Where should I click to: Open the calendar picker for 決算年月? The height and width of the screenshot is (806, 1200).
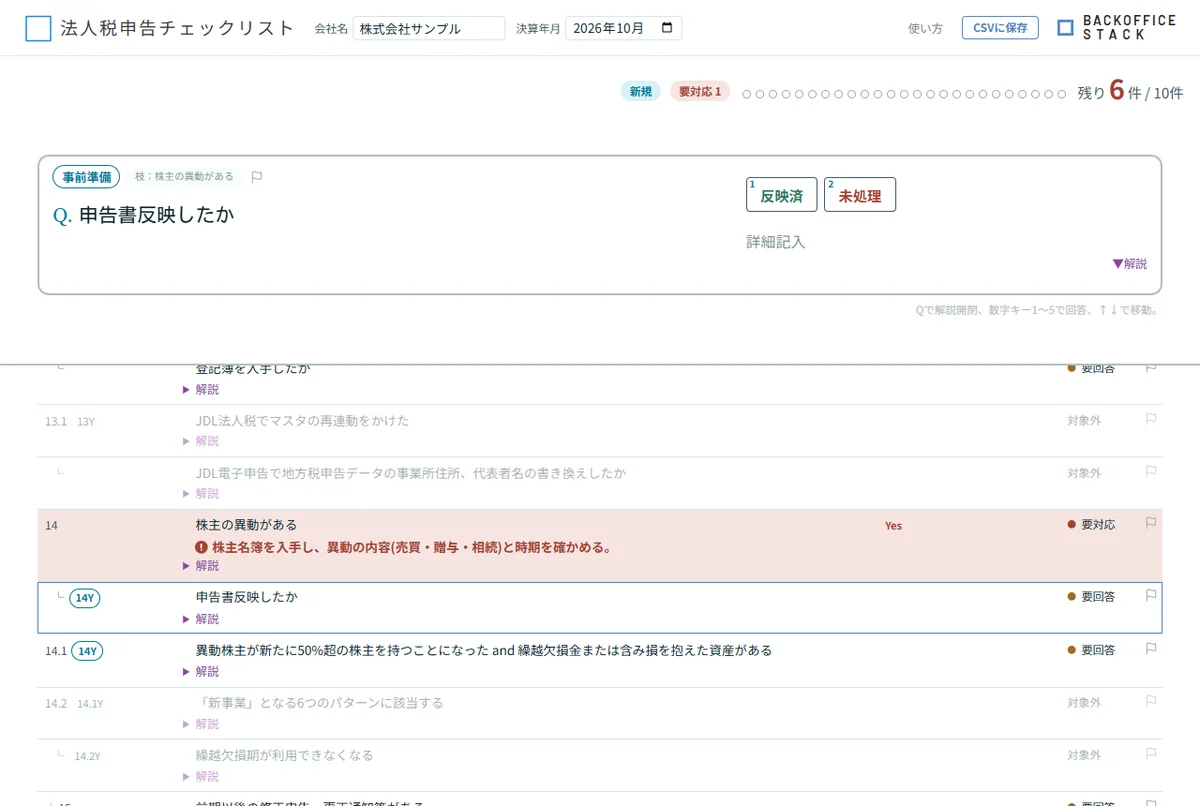tap(668, 28)
